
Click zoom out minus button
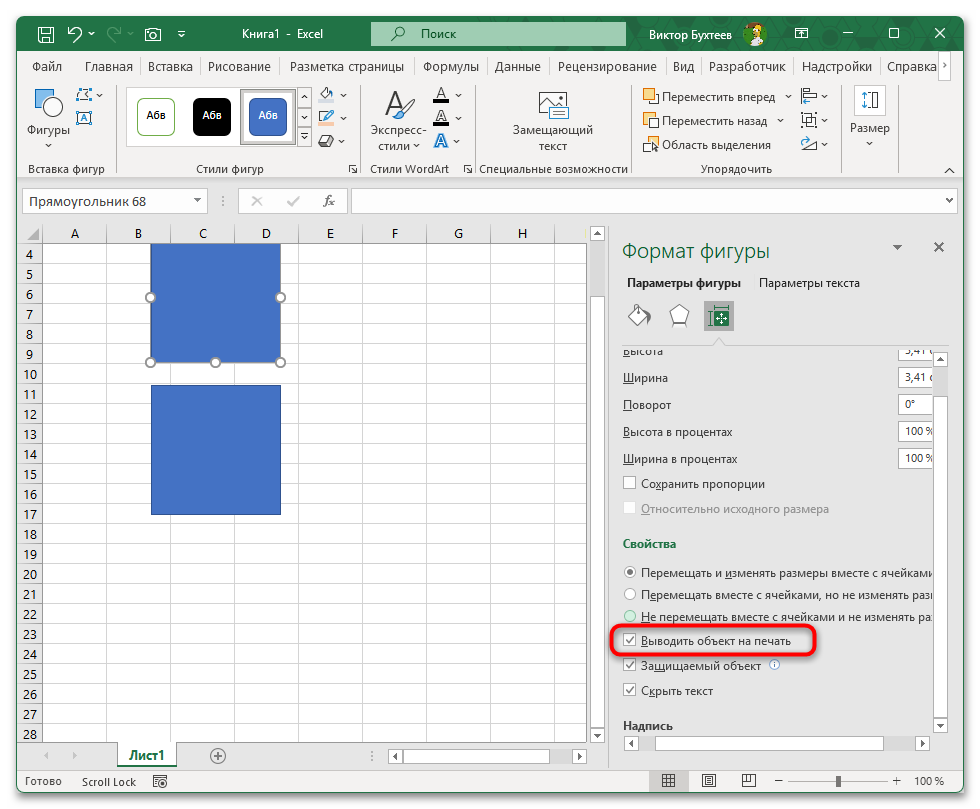tap(779, 781)
